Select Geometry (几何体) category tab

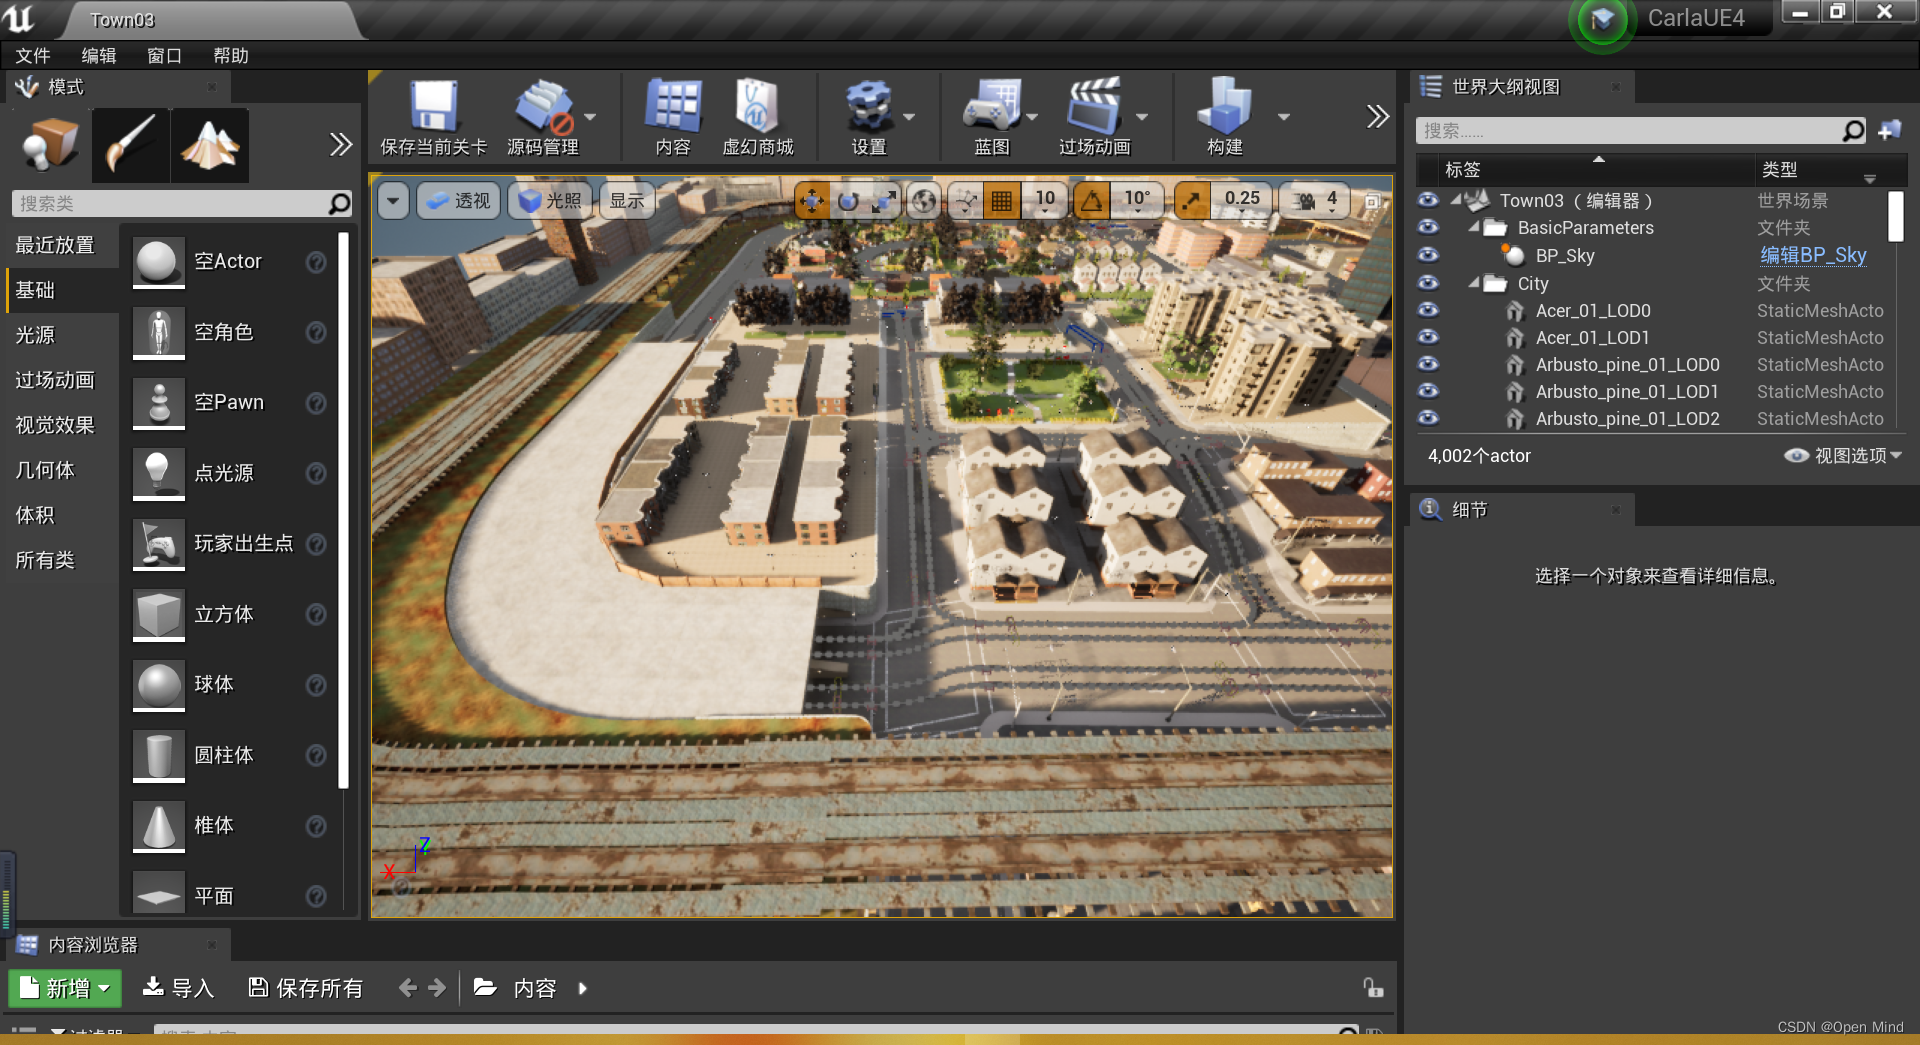62,470
